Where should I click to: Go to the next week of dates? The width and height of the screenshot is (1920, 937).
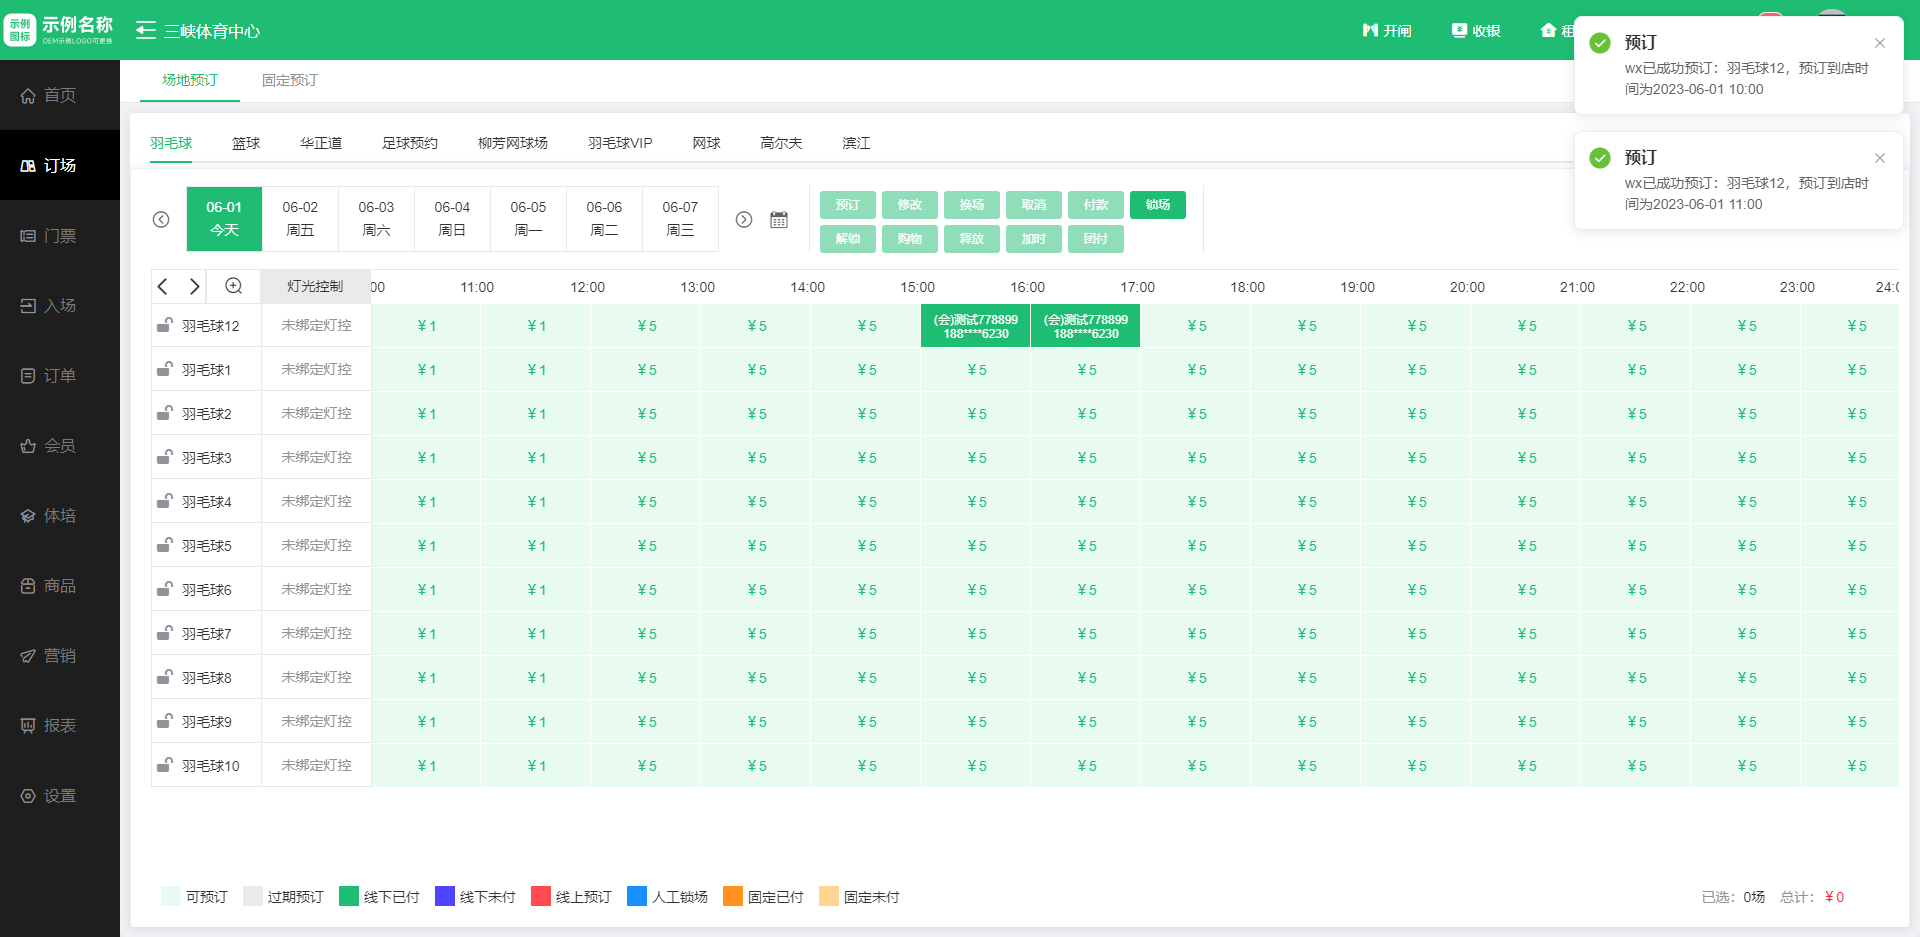[x=744, y=219]
